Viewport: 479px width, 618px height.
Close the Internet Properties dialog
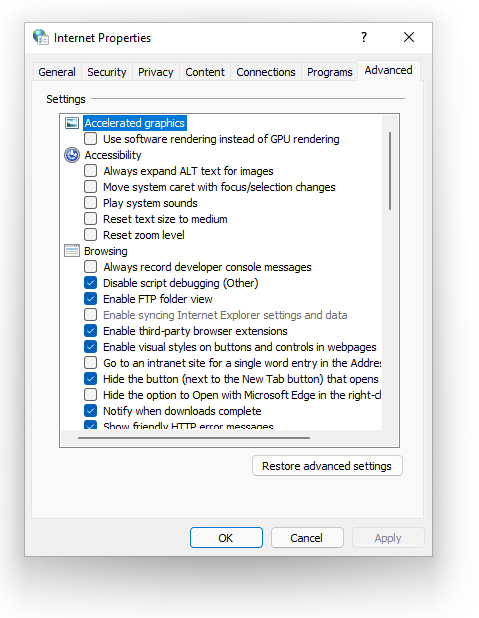click(409, 37)
